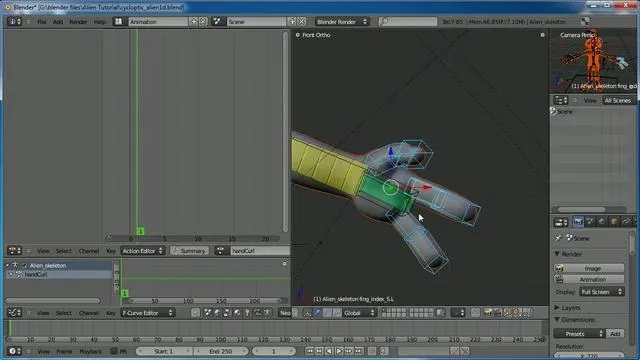Delete the current scene with X icon

point(302,22)
